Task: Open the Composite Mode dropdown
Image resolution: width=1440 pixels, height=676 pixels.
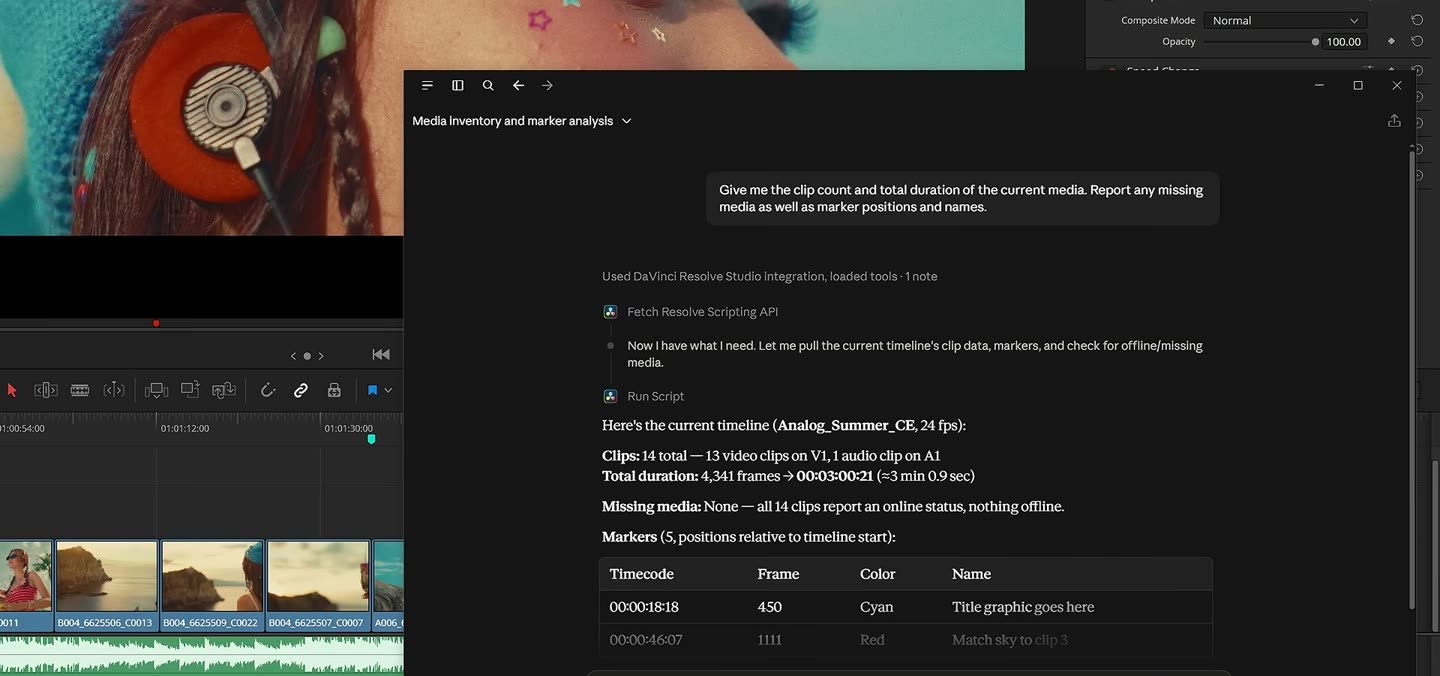Action: click(x=1284, y=20)
